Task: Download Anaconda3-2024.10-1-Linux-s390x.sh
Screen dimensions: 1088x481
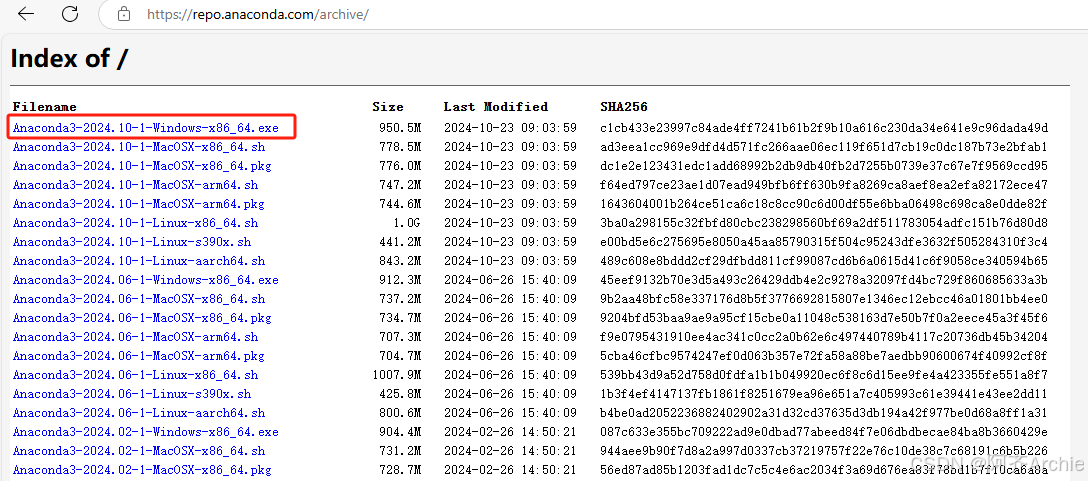Action: point(132,242)
